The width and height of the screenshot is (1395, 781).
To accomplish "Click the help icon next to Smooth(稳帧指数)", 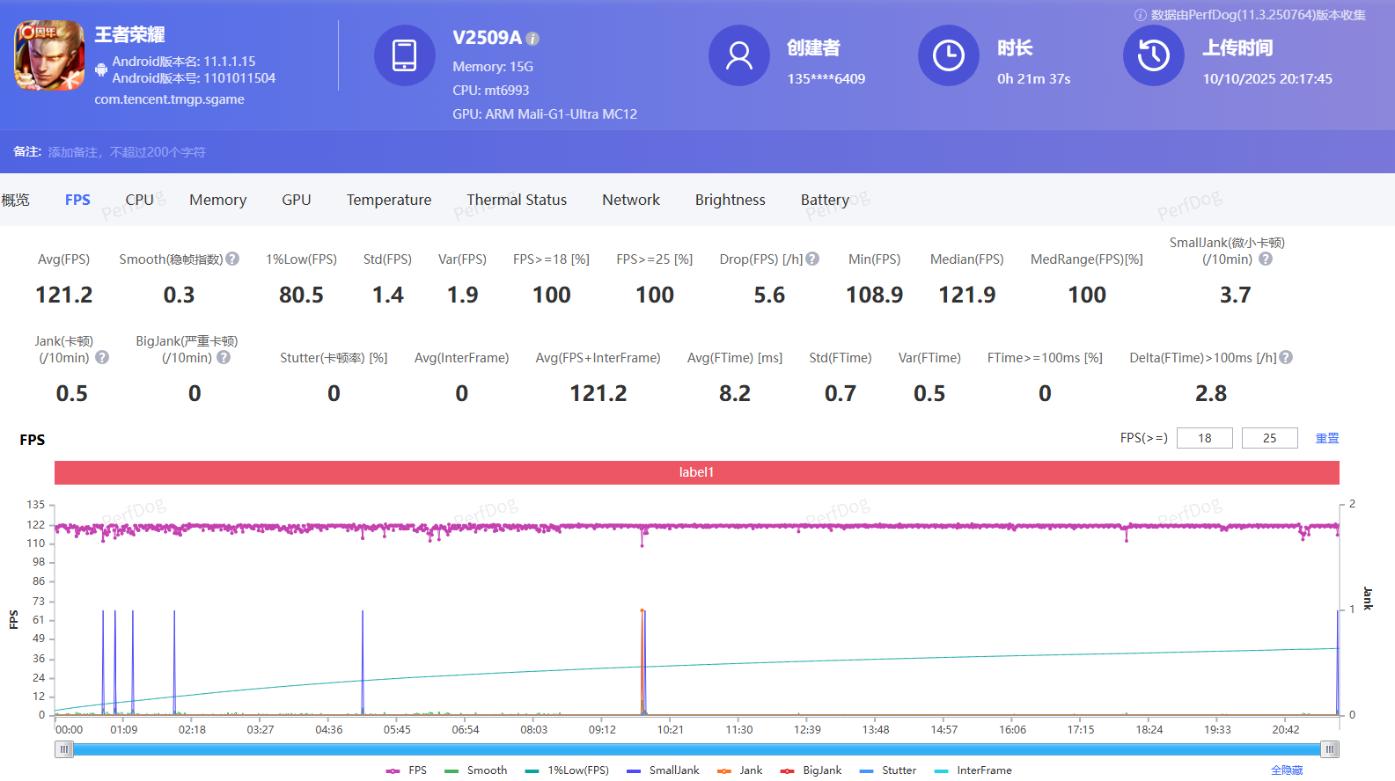I will [x=233, y=259].
